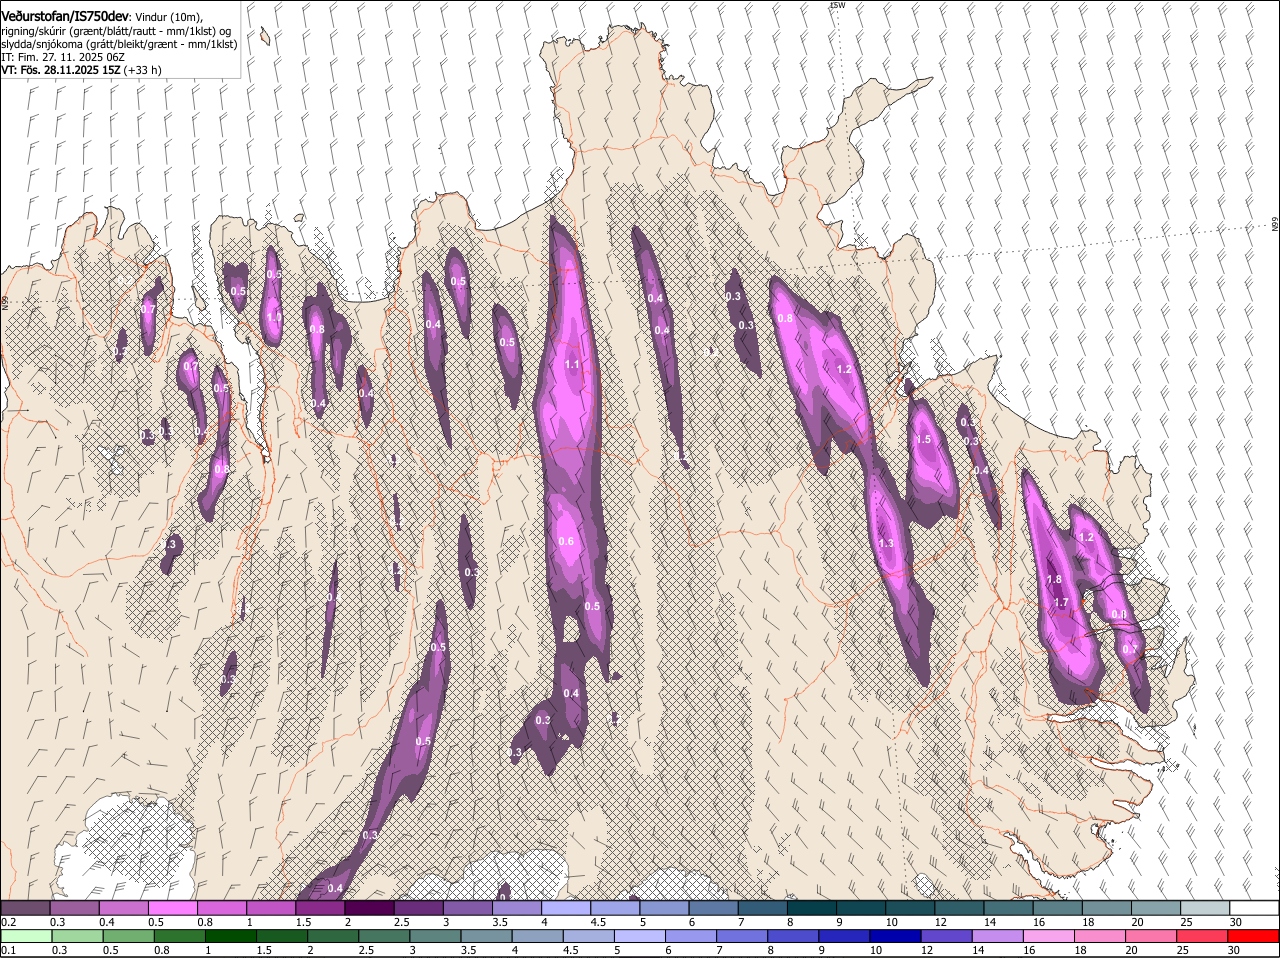Image resolution: width=1280 pixels, height=958 pixels.
Task: Pick upper legend swatch between 0.3 and 0.4
Action: (x=74, y=908)
